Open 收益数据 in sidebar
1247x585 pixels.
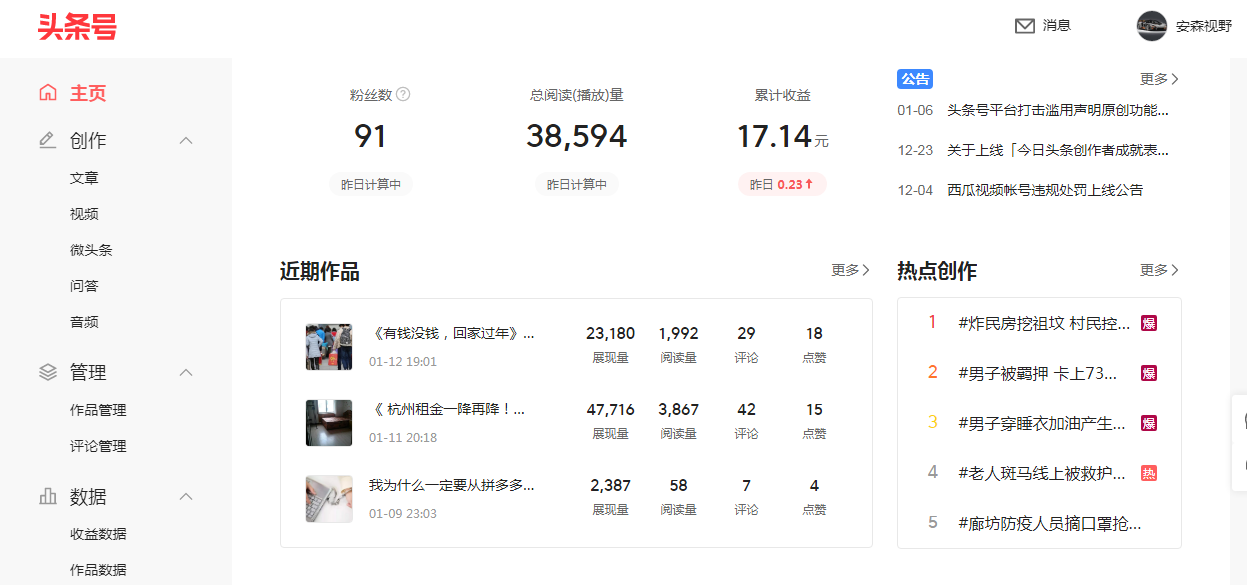98,534
